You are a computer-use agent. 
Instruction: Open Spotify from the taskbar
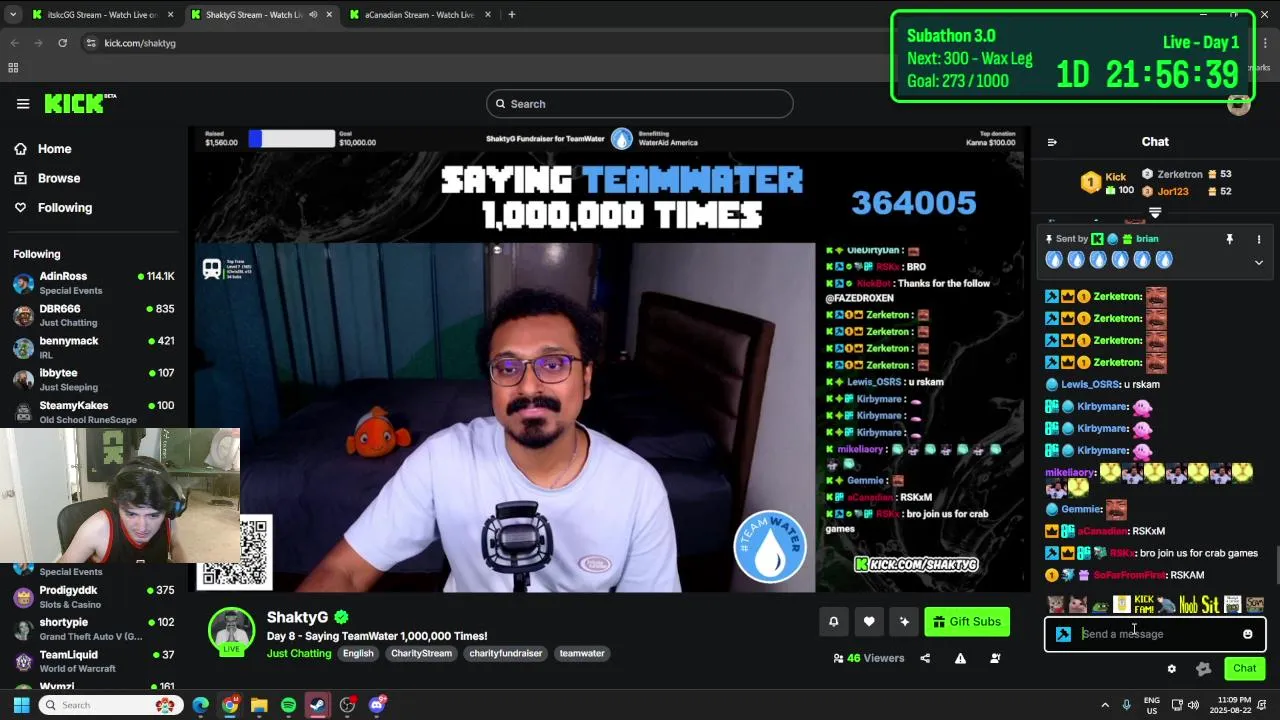click(288, 705)
